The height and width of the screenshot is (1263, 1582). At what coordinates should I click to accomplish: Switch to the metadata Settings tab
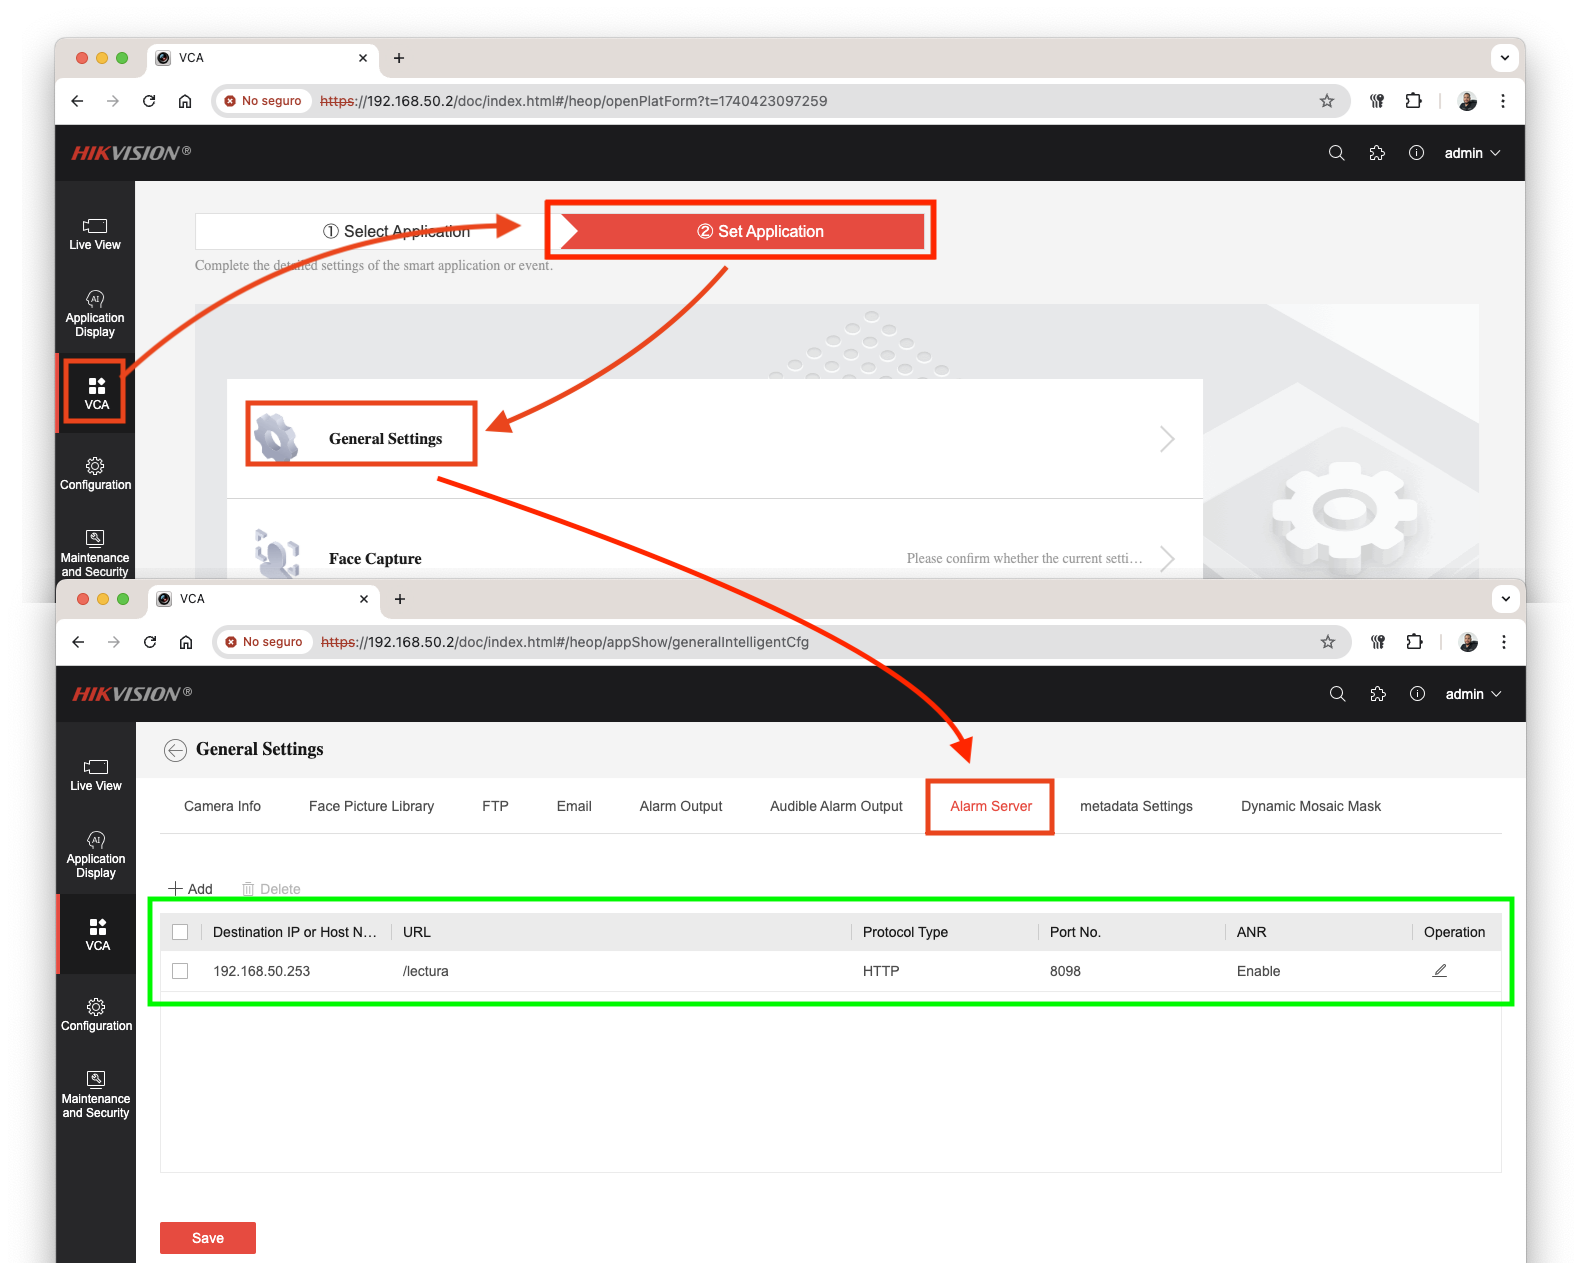1136,806
